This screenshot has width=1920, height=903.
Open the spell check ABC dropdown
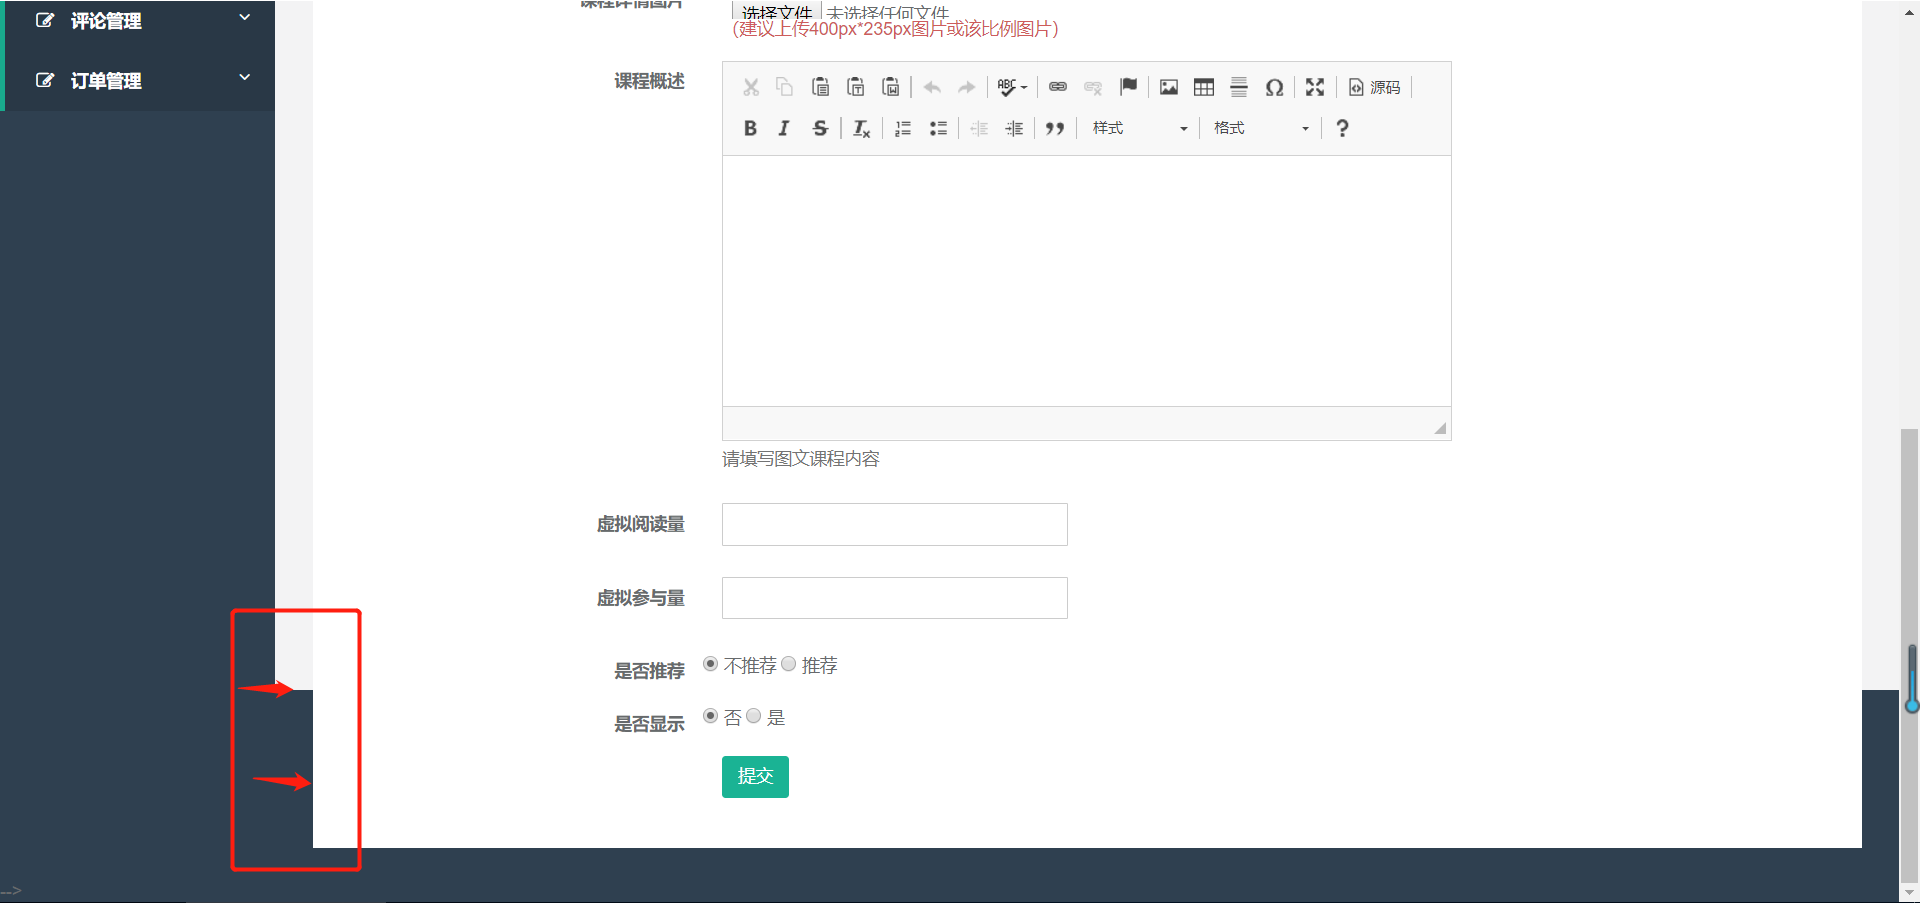click(x=1012, y=87)
